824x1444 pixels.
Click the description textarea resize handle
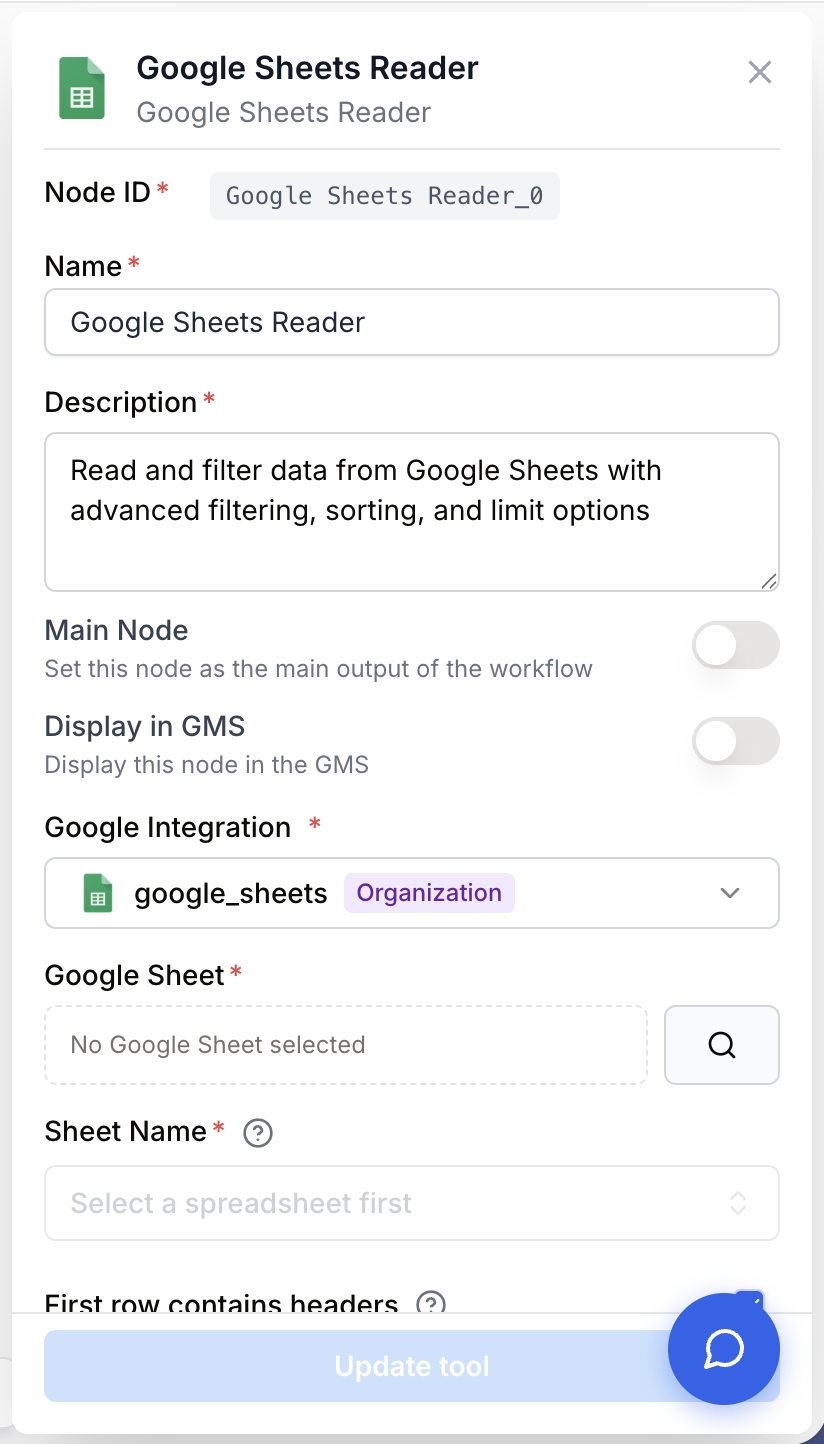(x=768, y=581)
